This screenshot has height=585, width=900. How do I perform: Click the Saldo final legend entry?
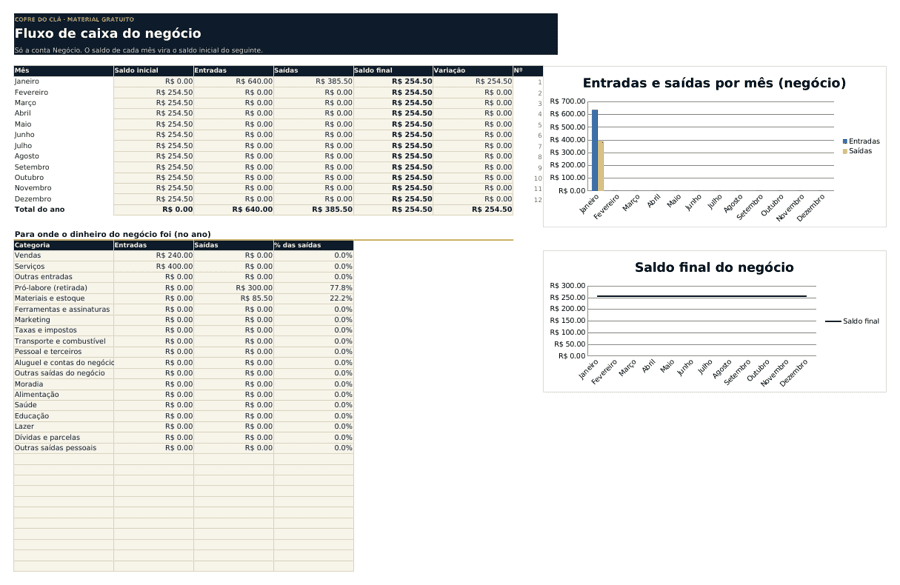[x=852, y=321]
